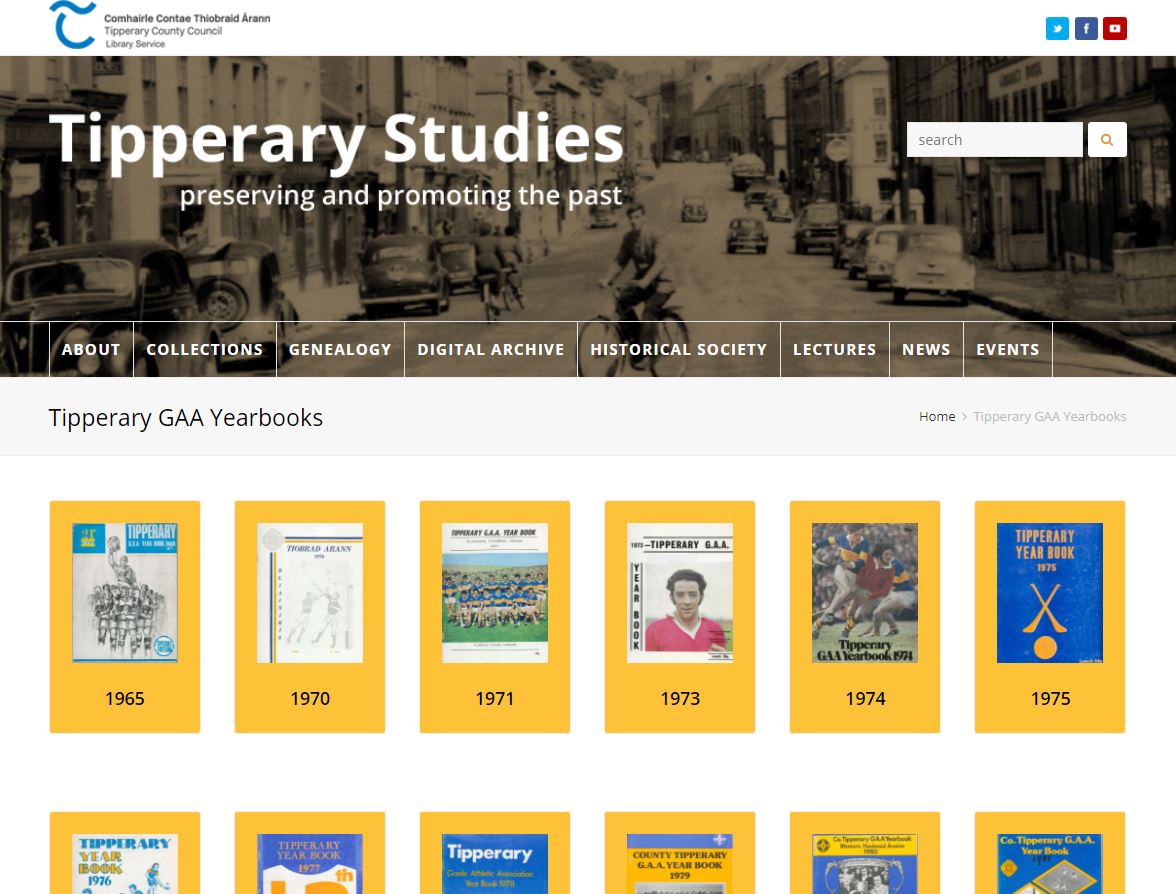Click the Home breadcrumb link
This screenshot has height=894, width=1176.
(937, 416)
